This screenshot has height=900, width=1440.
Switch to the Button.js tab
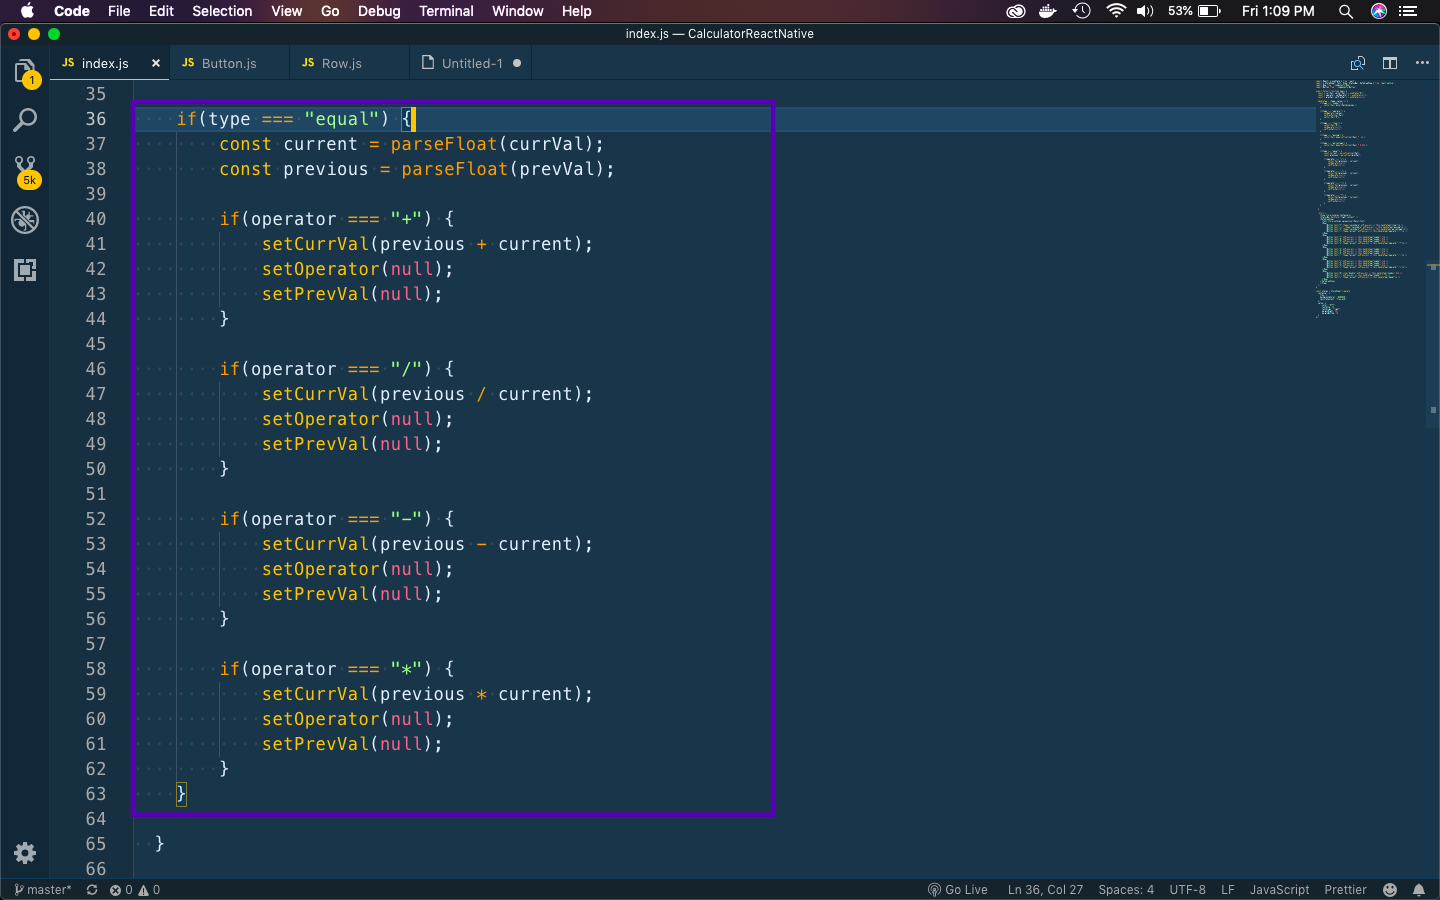pos(229,63)
